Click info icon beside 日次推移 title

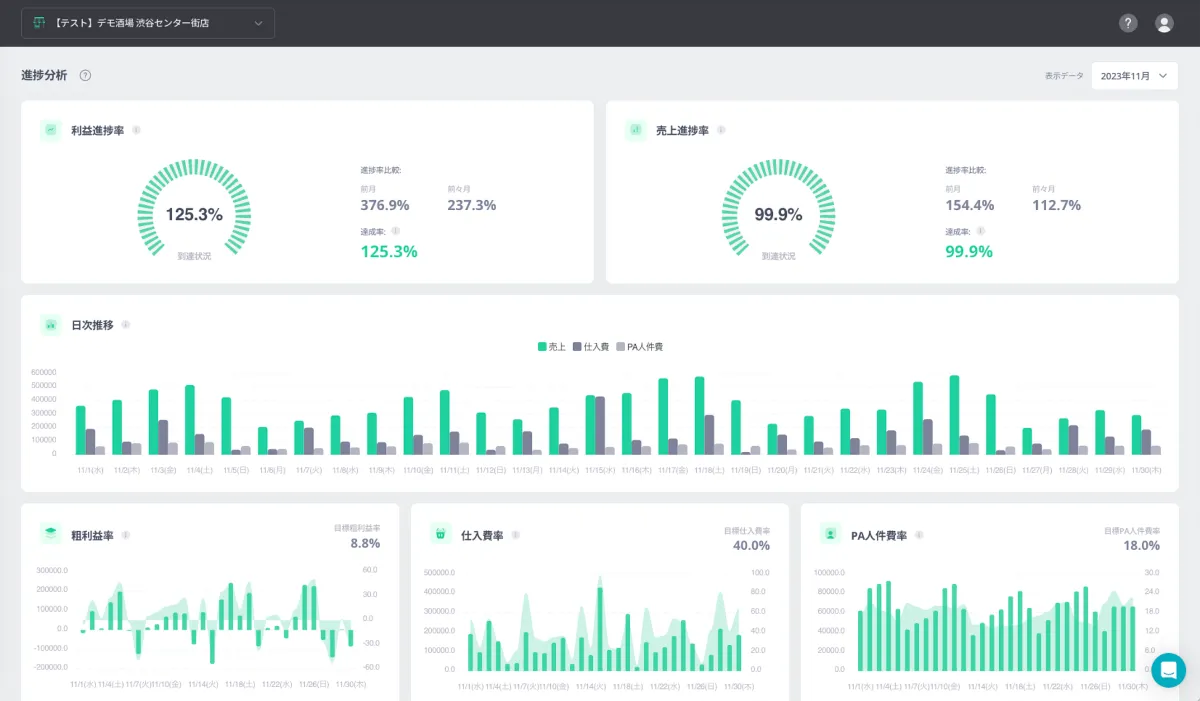point(125,325)
